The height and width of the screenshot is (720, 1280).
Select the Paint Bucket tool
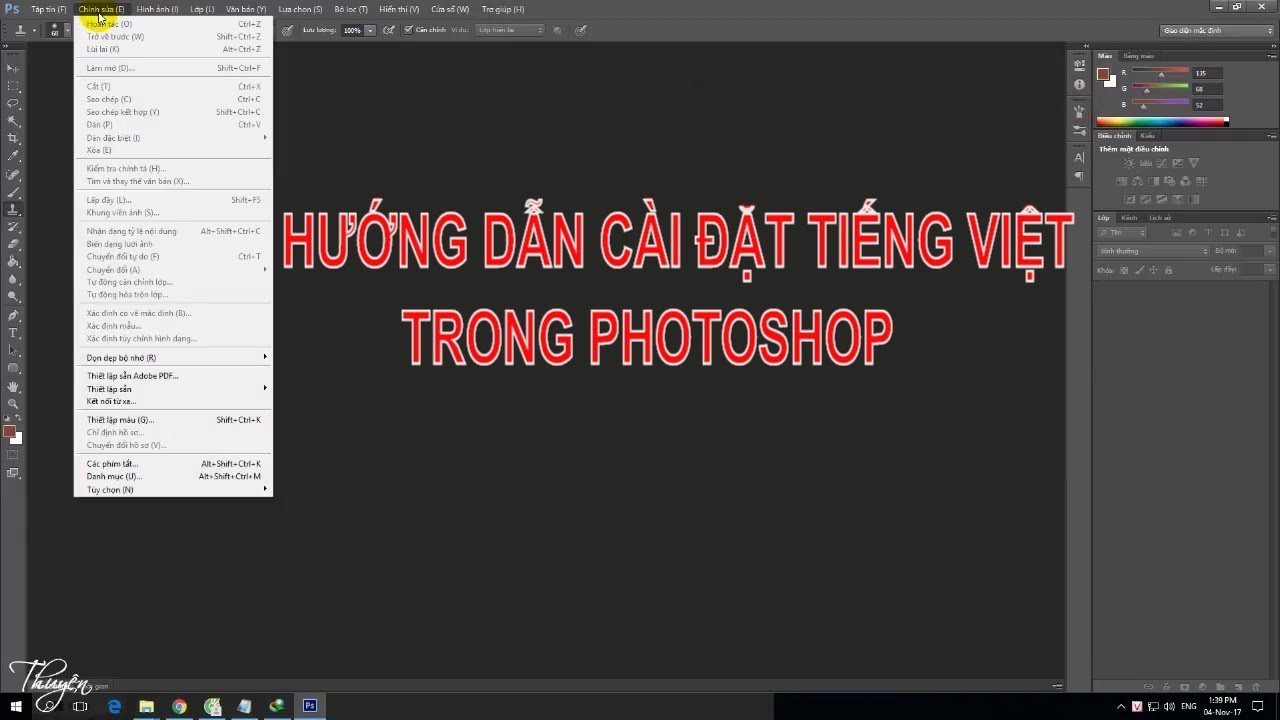pos(14,262)
